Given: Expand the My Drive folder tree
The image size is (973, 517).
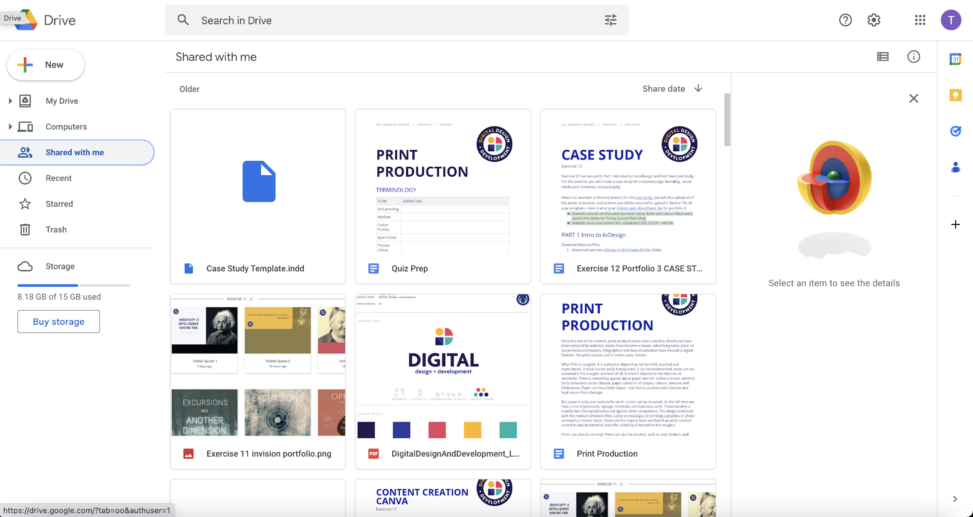Looking at the screenshot, I should pyautogui.click(x=10, y=101).
